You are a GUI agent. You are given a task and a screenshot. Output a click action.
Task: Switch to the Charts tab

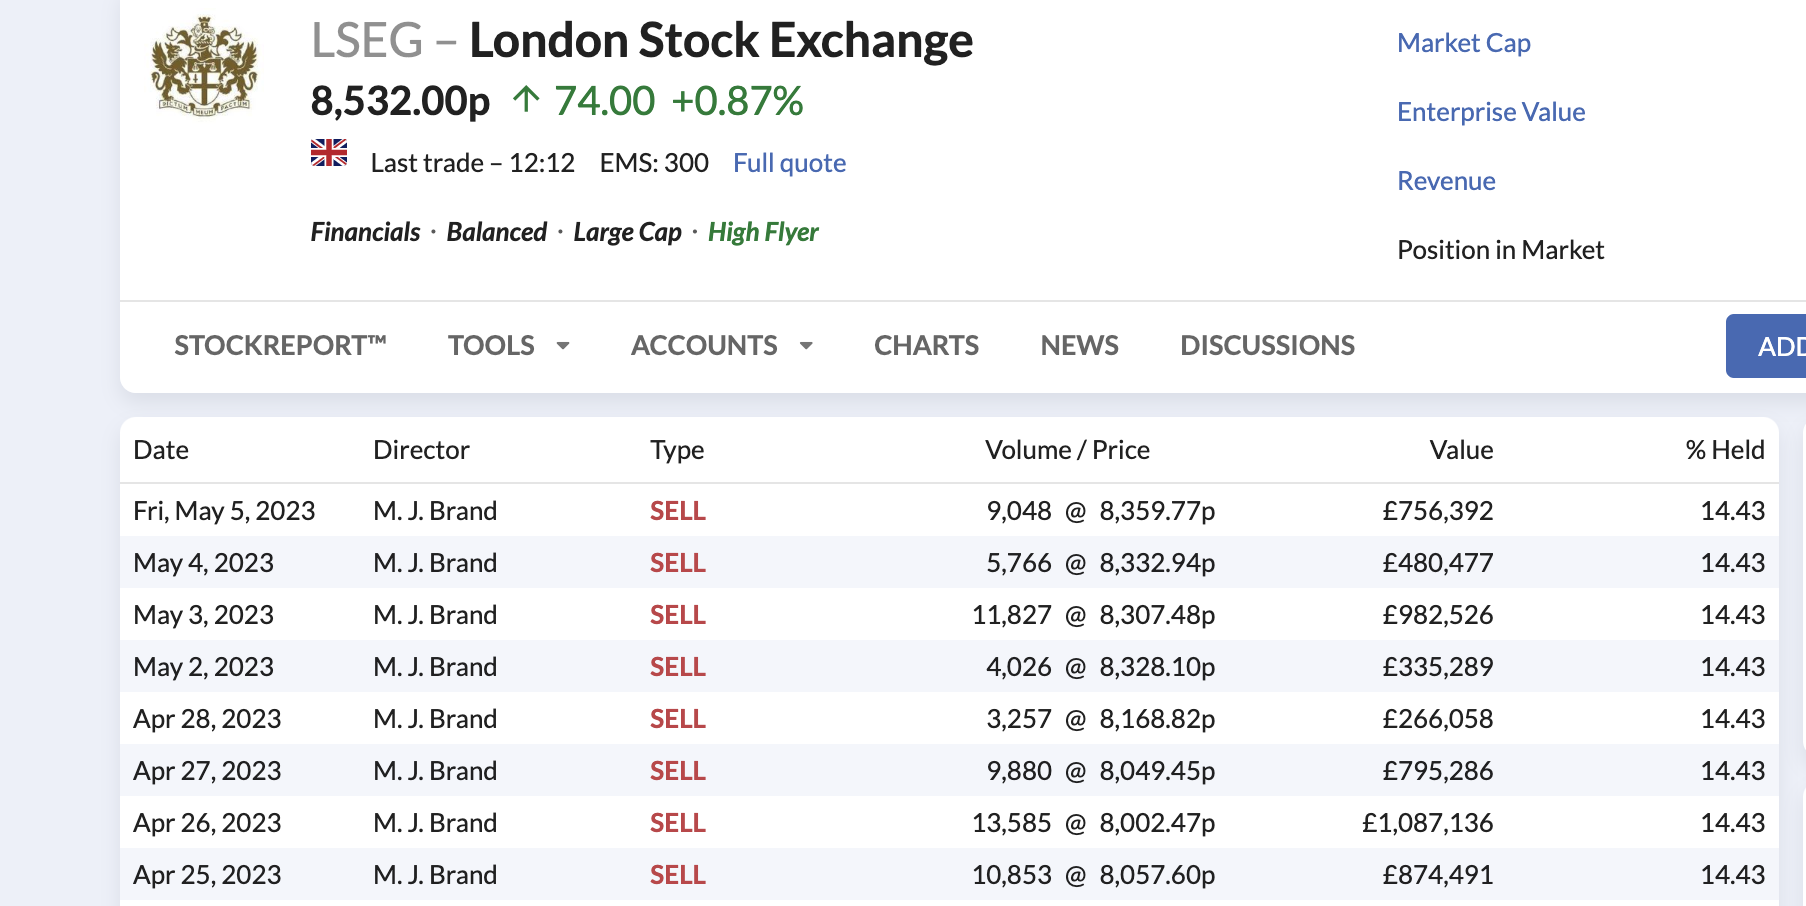coord(926,345)
